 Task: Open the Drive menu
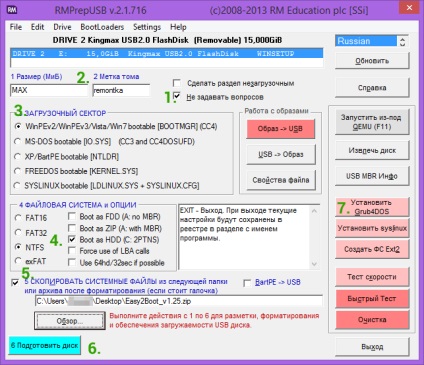click(62, 27)
